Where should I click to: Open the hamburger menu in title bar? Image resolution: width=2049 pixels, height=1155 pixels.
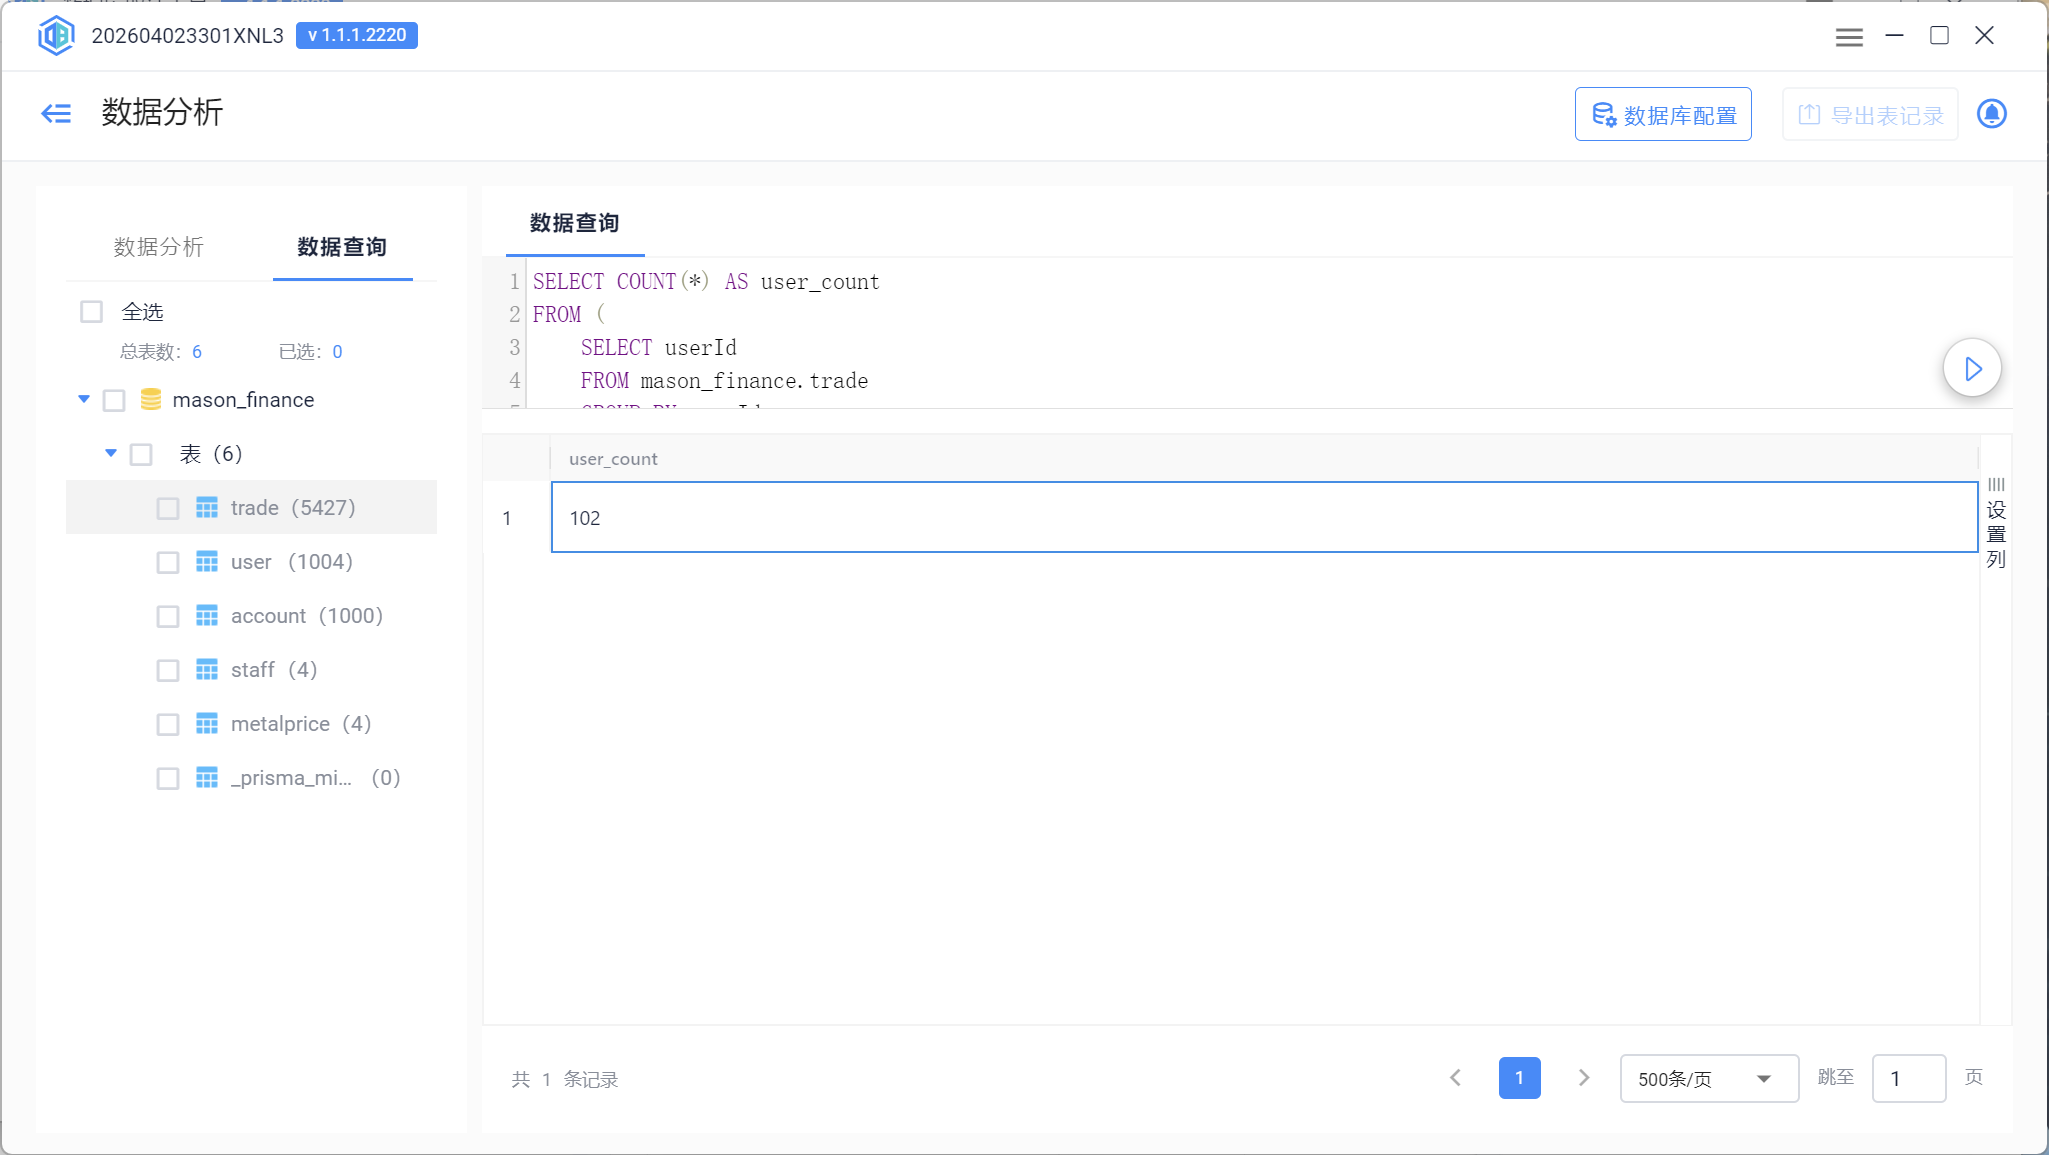click(x=1849, y=36)
